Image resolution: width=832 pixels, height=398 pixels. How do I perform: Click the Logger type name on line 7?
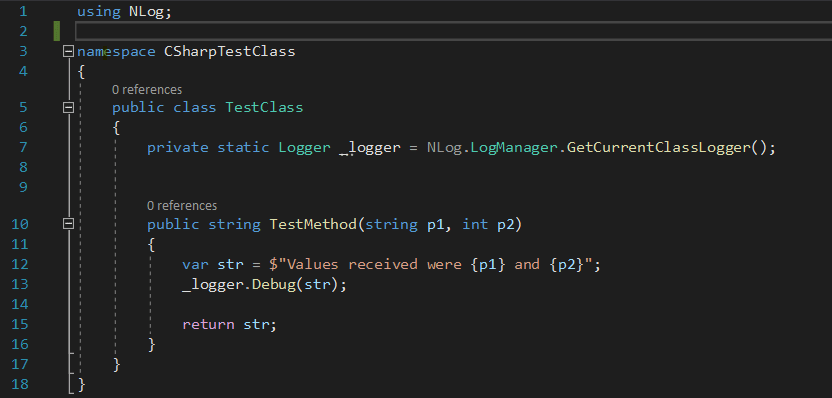tap(305, 147)
